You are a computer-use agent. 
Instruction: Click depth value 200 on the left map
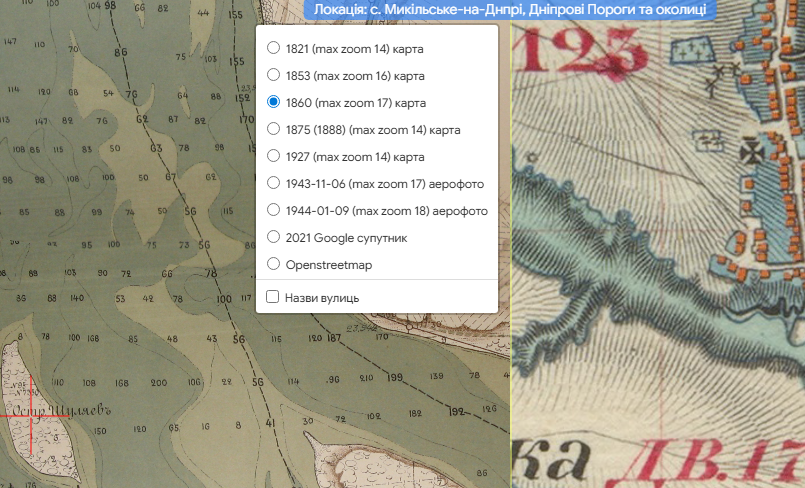159,382
